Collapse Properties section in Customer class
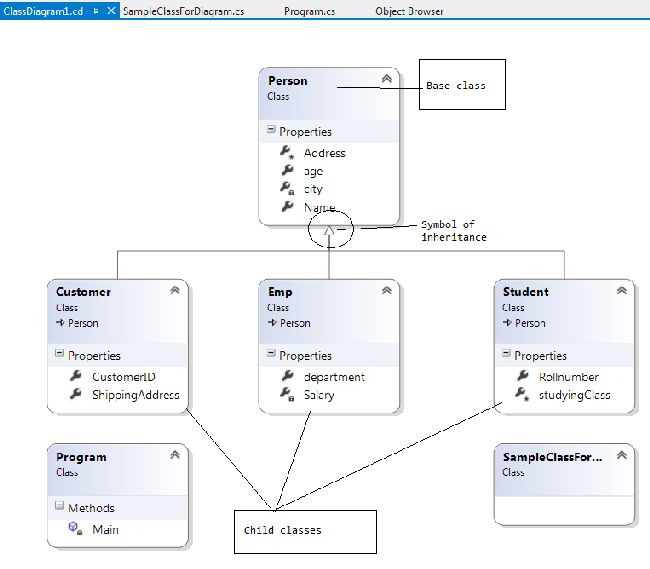The width and height of the screenshot is (650, 569). coord(59,354)
